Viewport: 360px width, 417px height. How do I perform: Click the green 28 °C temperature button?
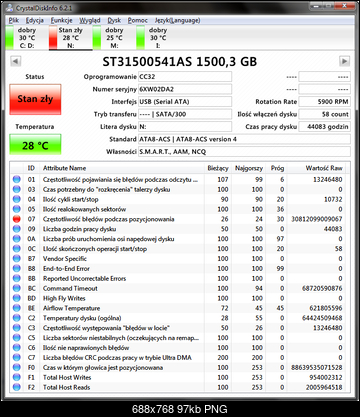click(x=35, y=144)
